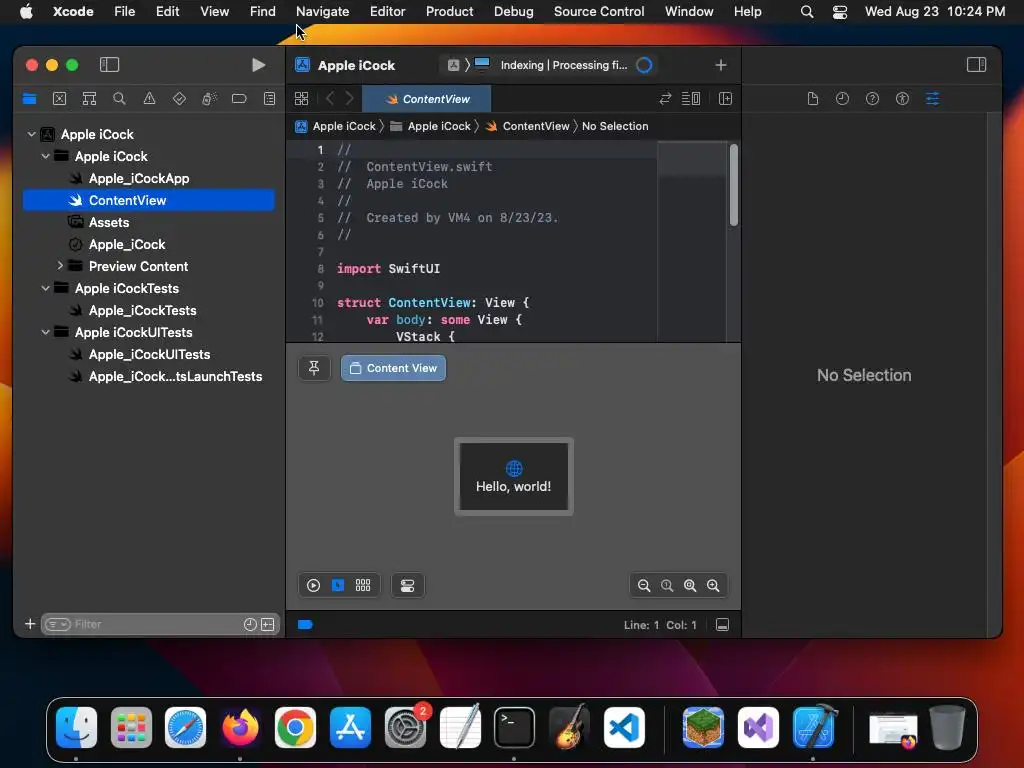Open the Report navigator
1024x768 pixels.
click(x=269, y=99)
